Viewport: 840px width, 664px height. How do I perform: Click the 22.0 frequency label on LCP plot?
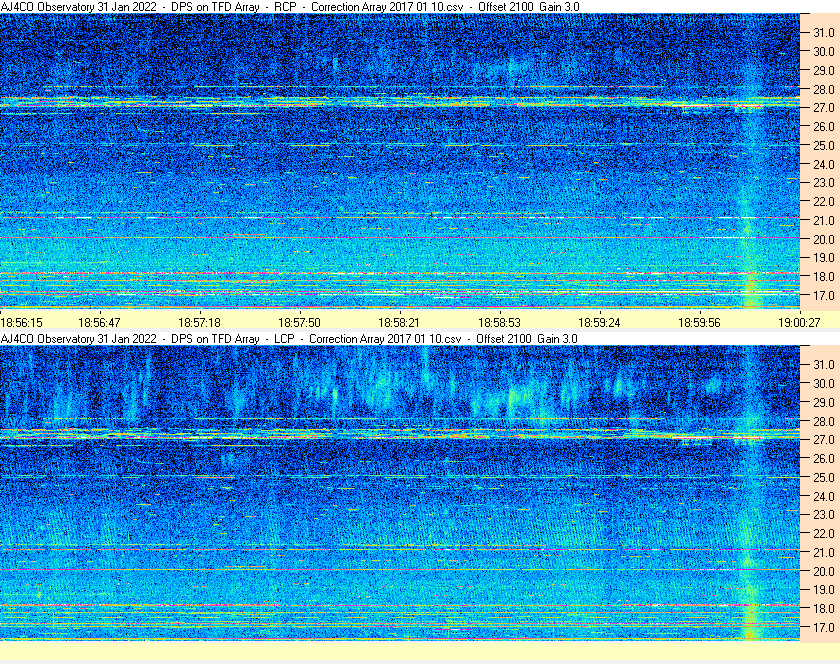[x=824, y=534]
